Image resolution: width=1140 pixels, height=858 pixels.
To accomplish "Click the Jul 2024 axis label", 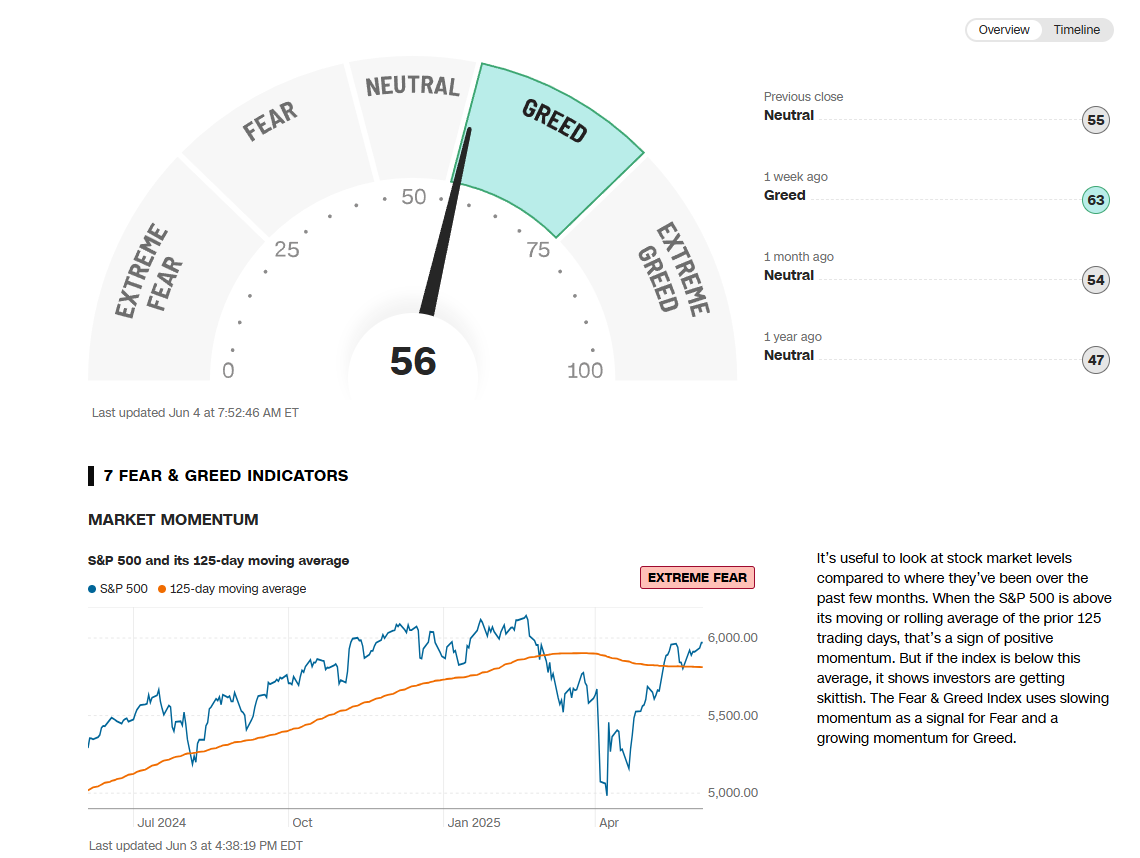I will pos(161,823).
